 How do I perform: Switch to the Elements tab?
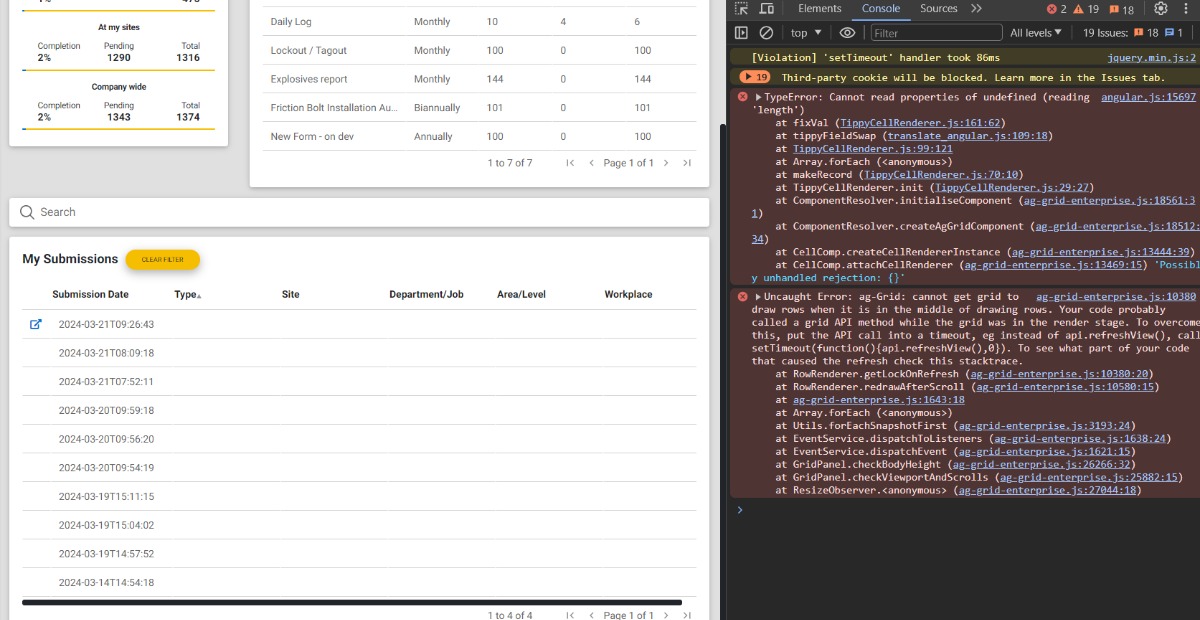pyautogui.click(x=820, y=8)
